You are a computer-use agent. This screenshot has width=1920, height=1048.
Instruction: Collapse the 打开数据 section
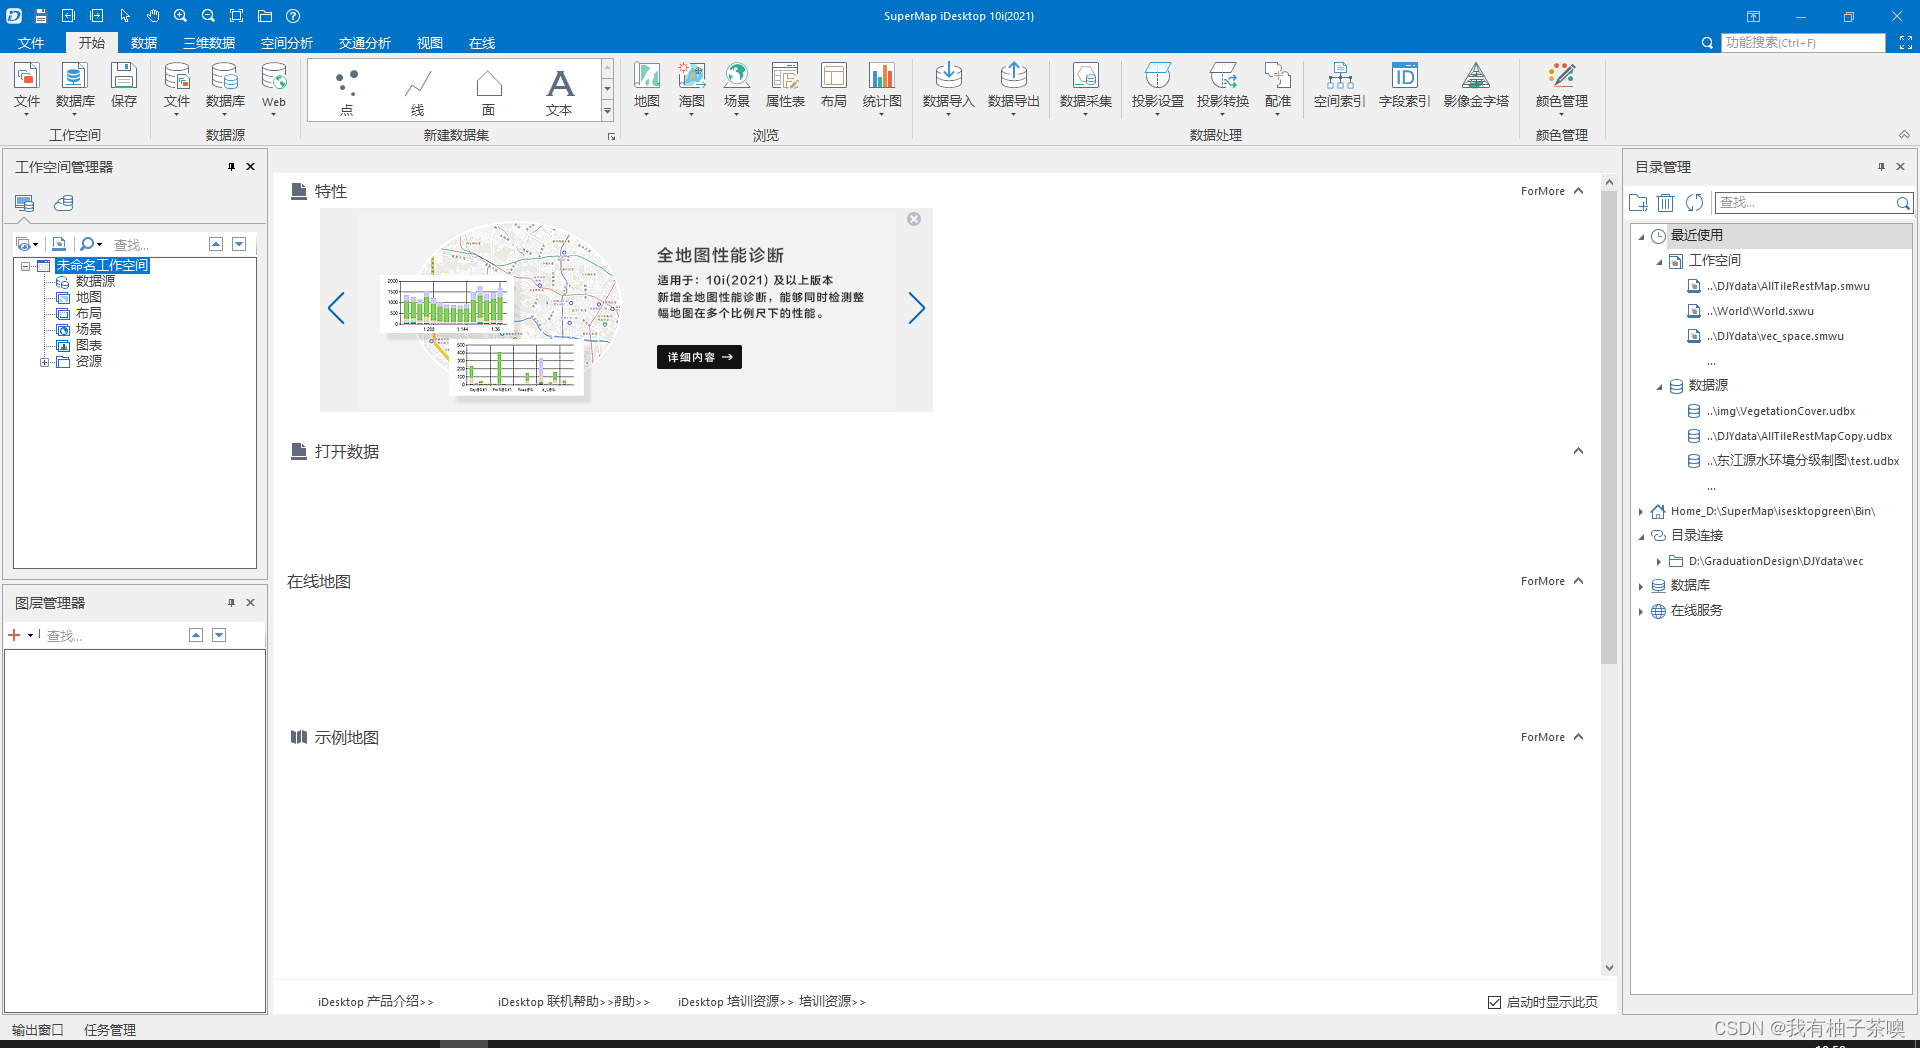[x=1579, y=451]
